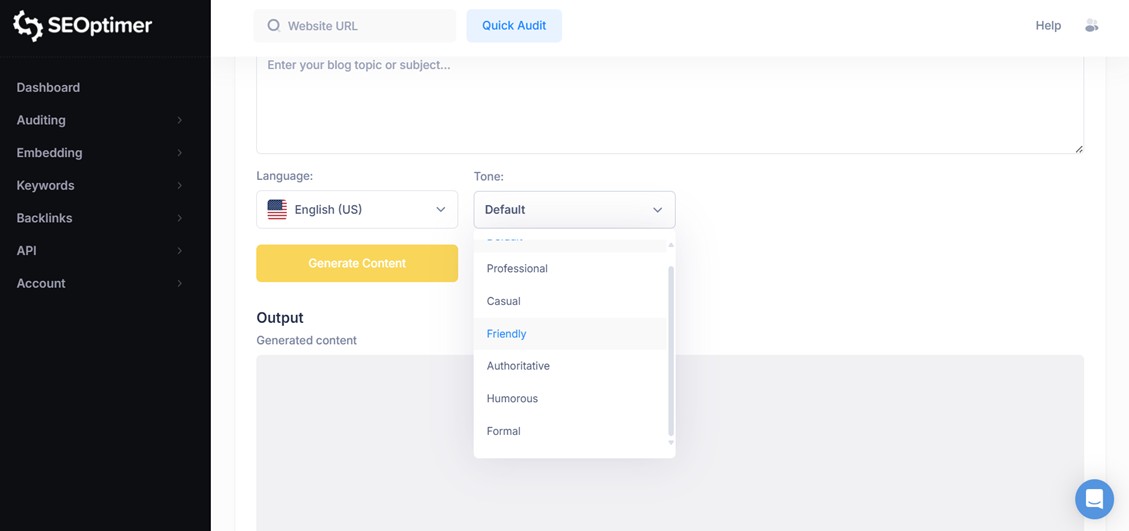The height and width of the screenshot is (531, 1129).
Task: Expand the Backlinks sidebar section
Action: pyautogui.click(x=179, y=218)
